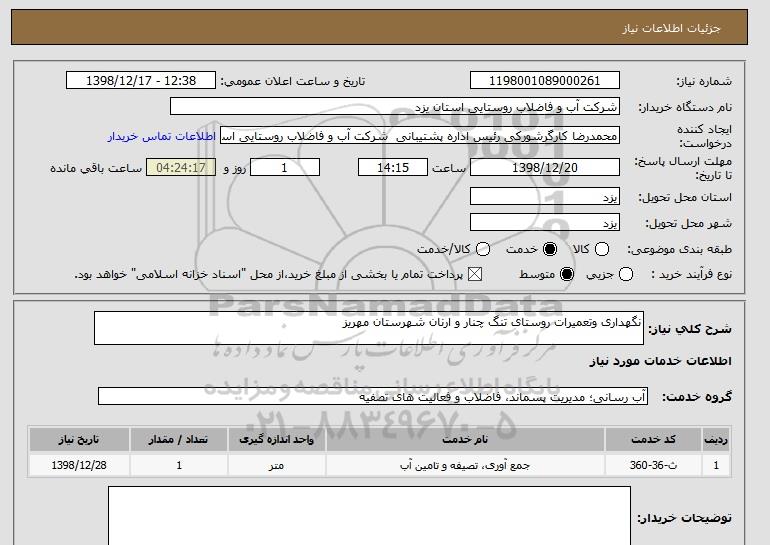Click the نام خدمت column header

click(x=465, y=439)
